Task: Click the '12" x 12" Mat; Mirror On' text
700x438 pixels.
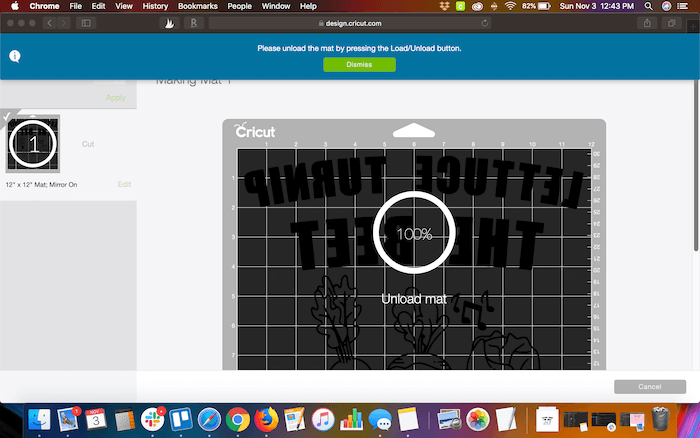Action: (41, 184)
